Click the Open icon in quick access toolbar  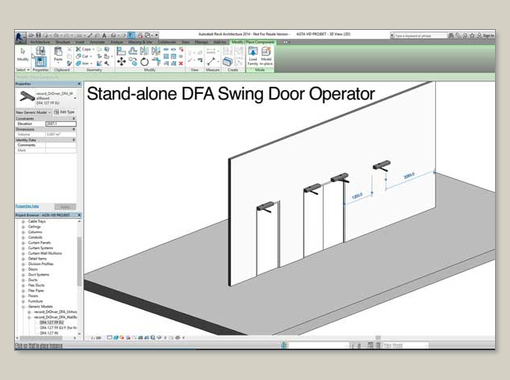pos(32,35)
